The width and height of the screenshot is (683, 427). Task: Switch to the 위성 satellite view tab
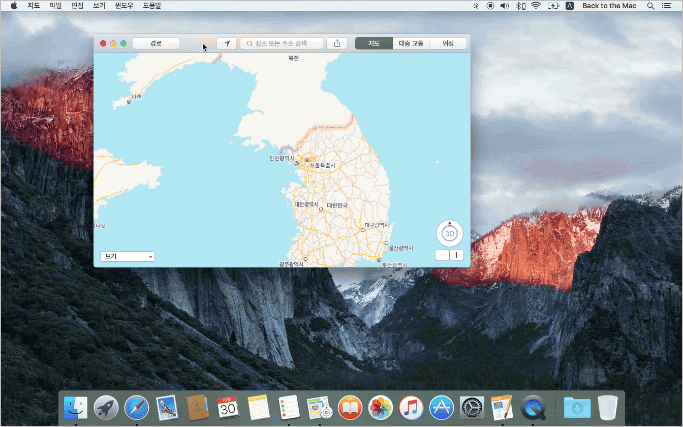click(x=448, y=43)
